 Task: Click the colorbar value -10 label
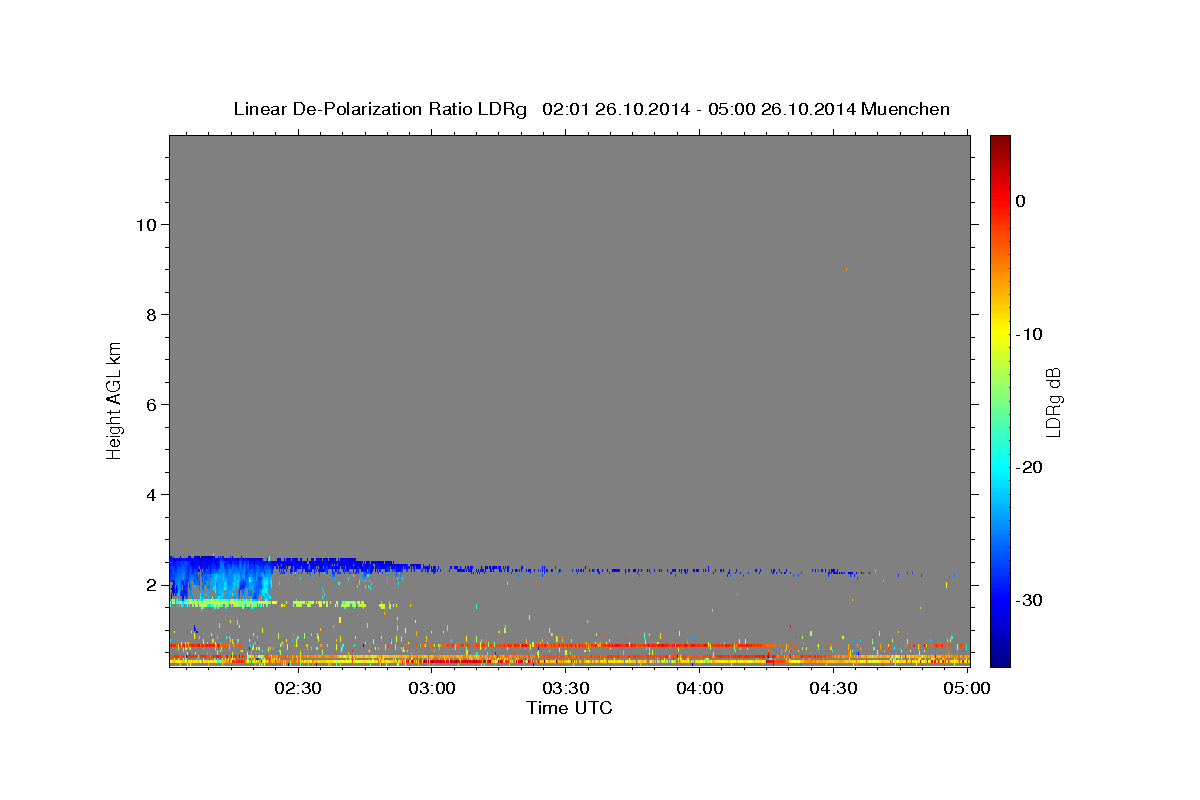point(1030,334)
